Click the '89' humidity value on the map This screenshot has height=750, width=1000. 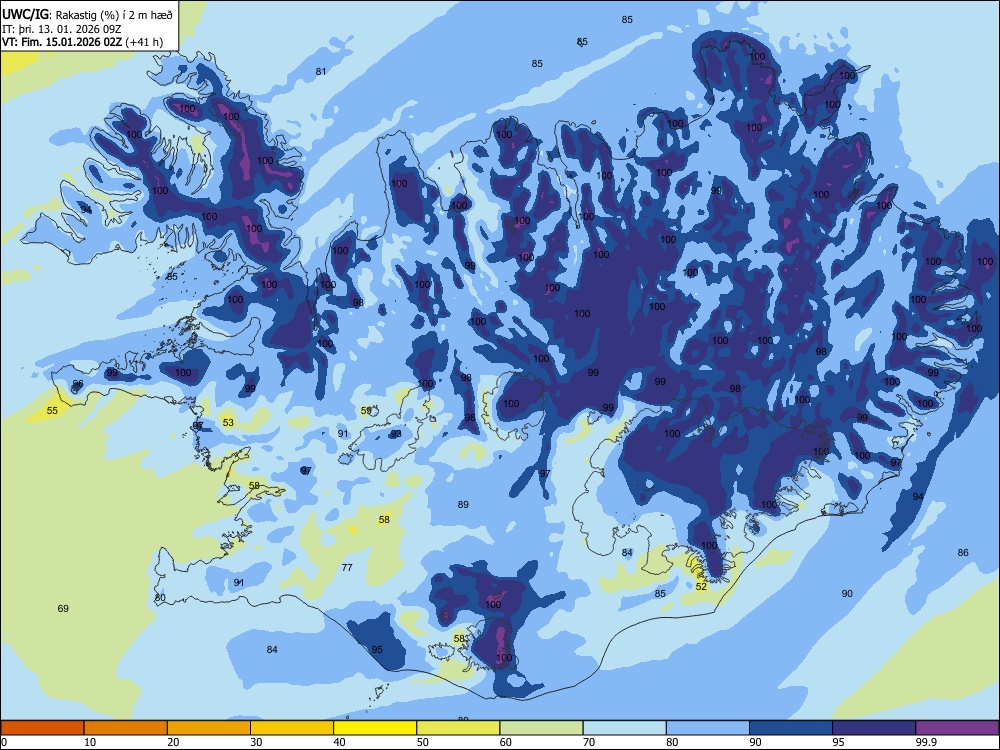click(463, 504)
